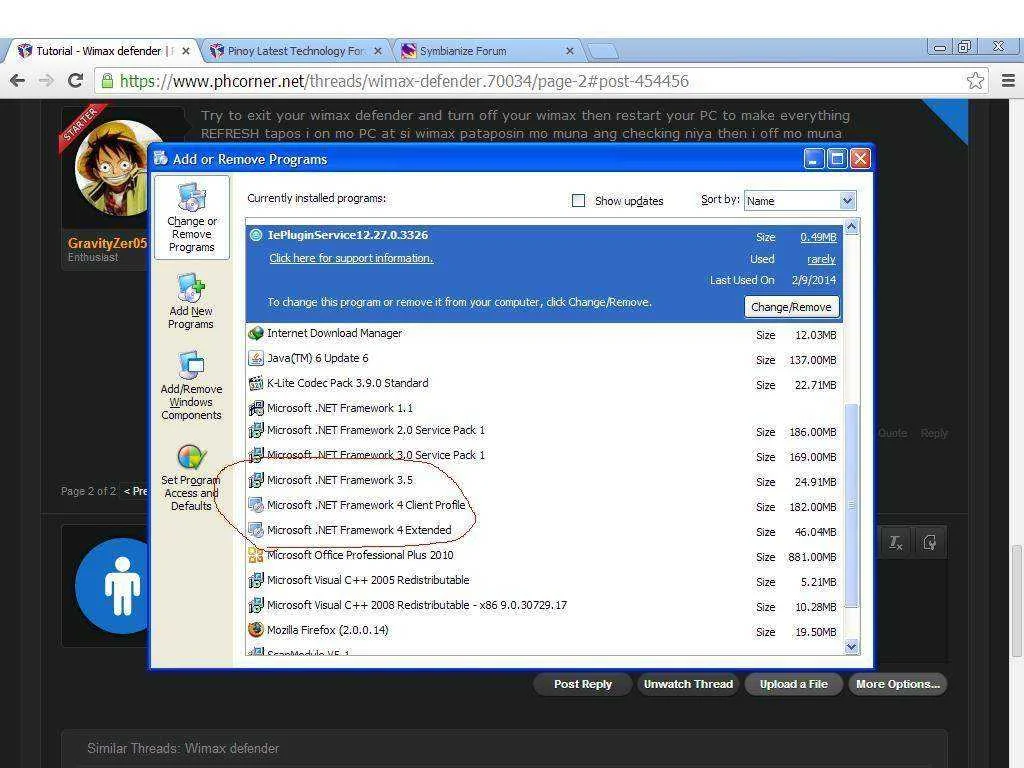
Task: Click GravityZer05's avatar picture
Action: [112, 168]
